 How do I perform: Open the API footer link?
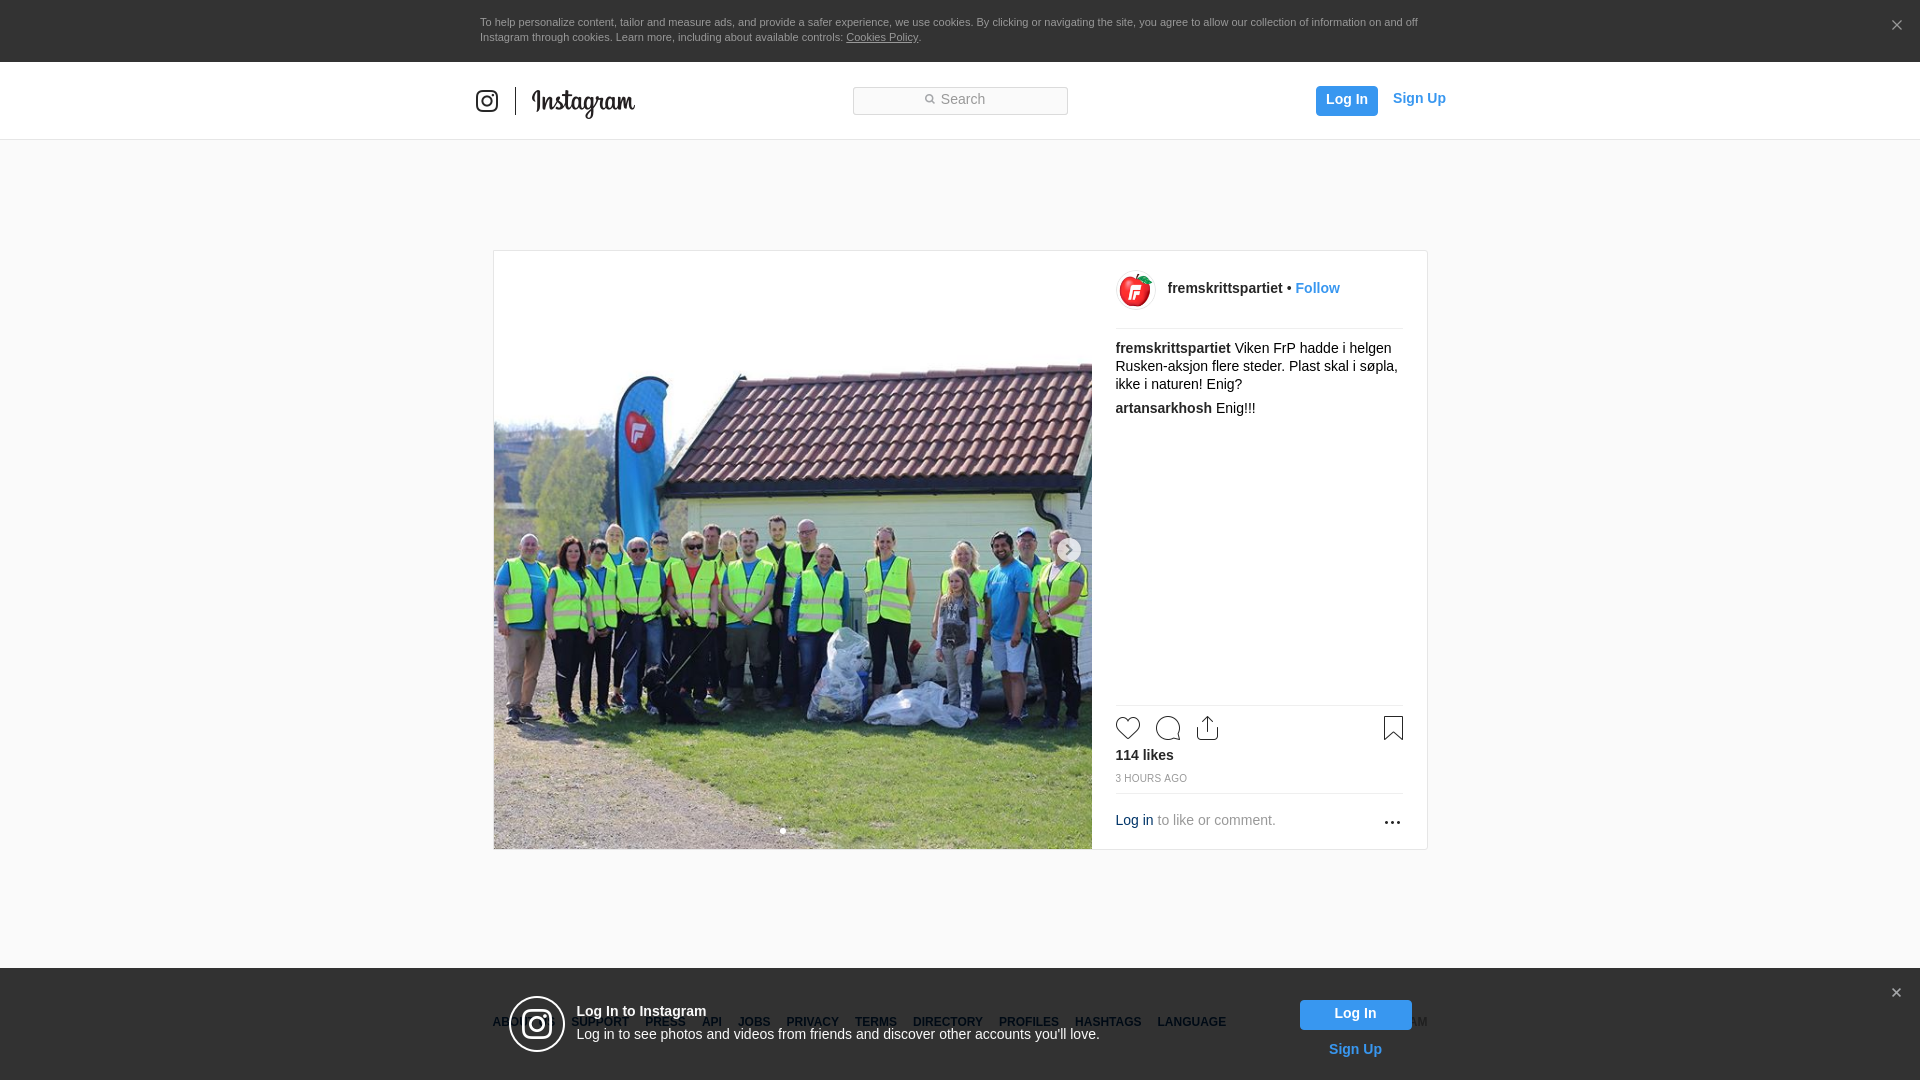point(712,1022)
